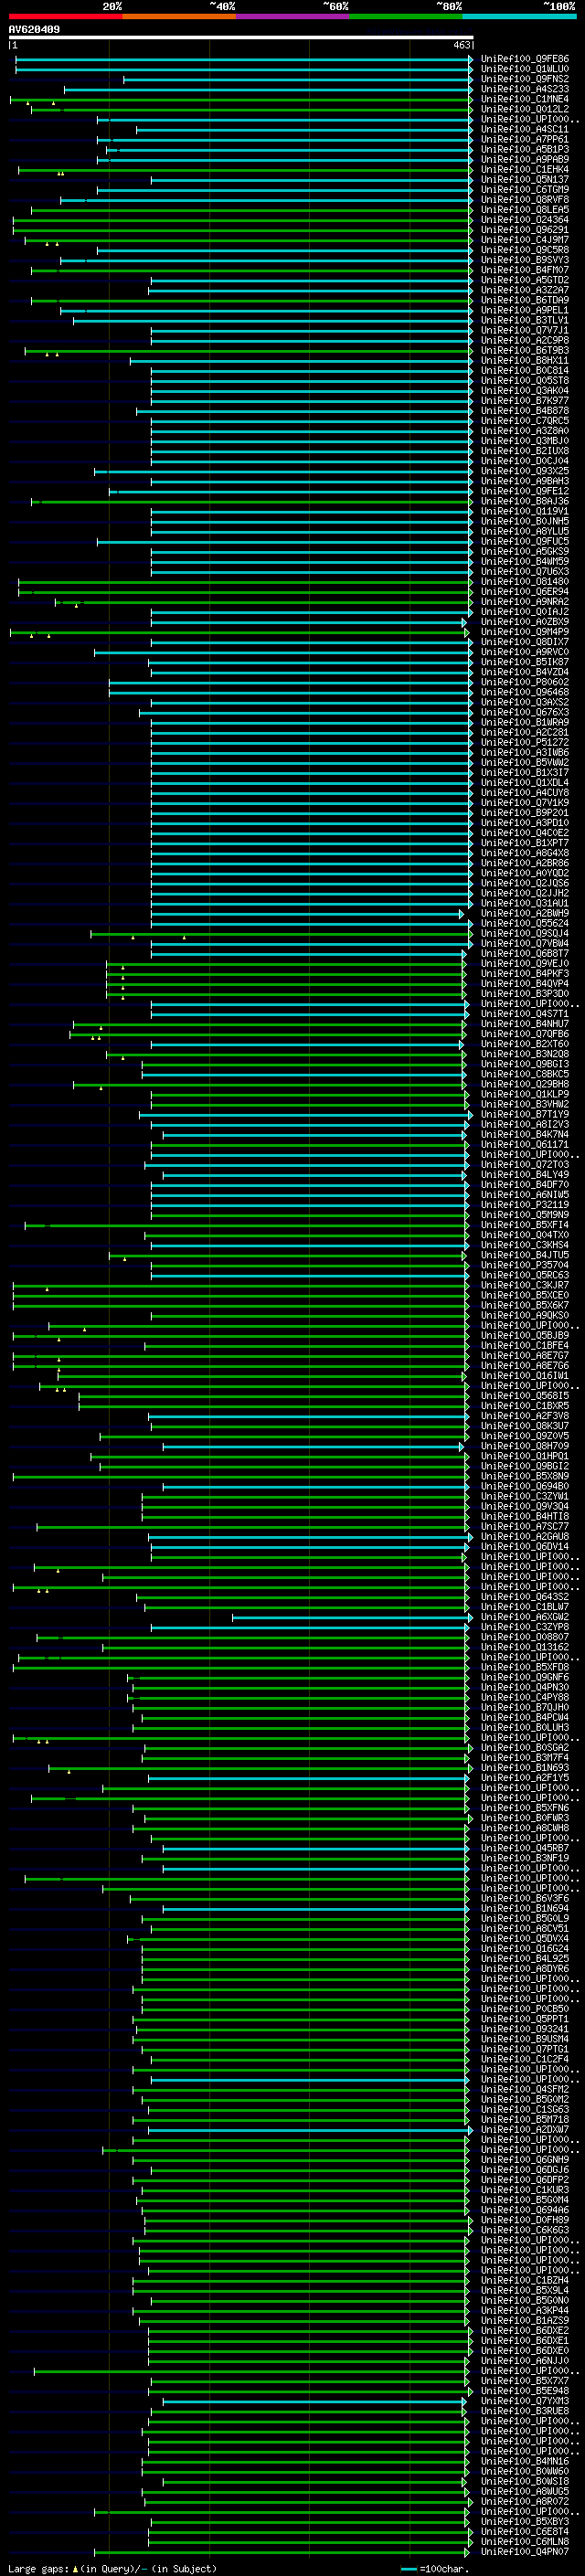Select label UniRef100_Q8LEA5
The height and width of the screenshot is (2576, 585).
click(524, 210)
